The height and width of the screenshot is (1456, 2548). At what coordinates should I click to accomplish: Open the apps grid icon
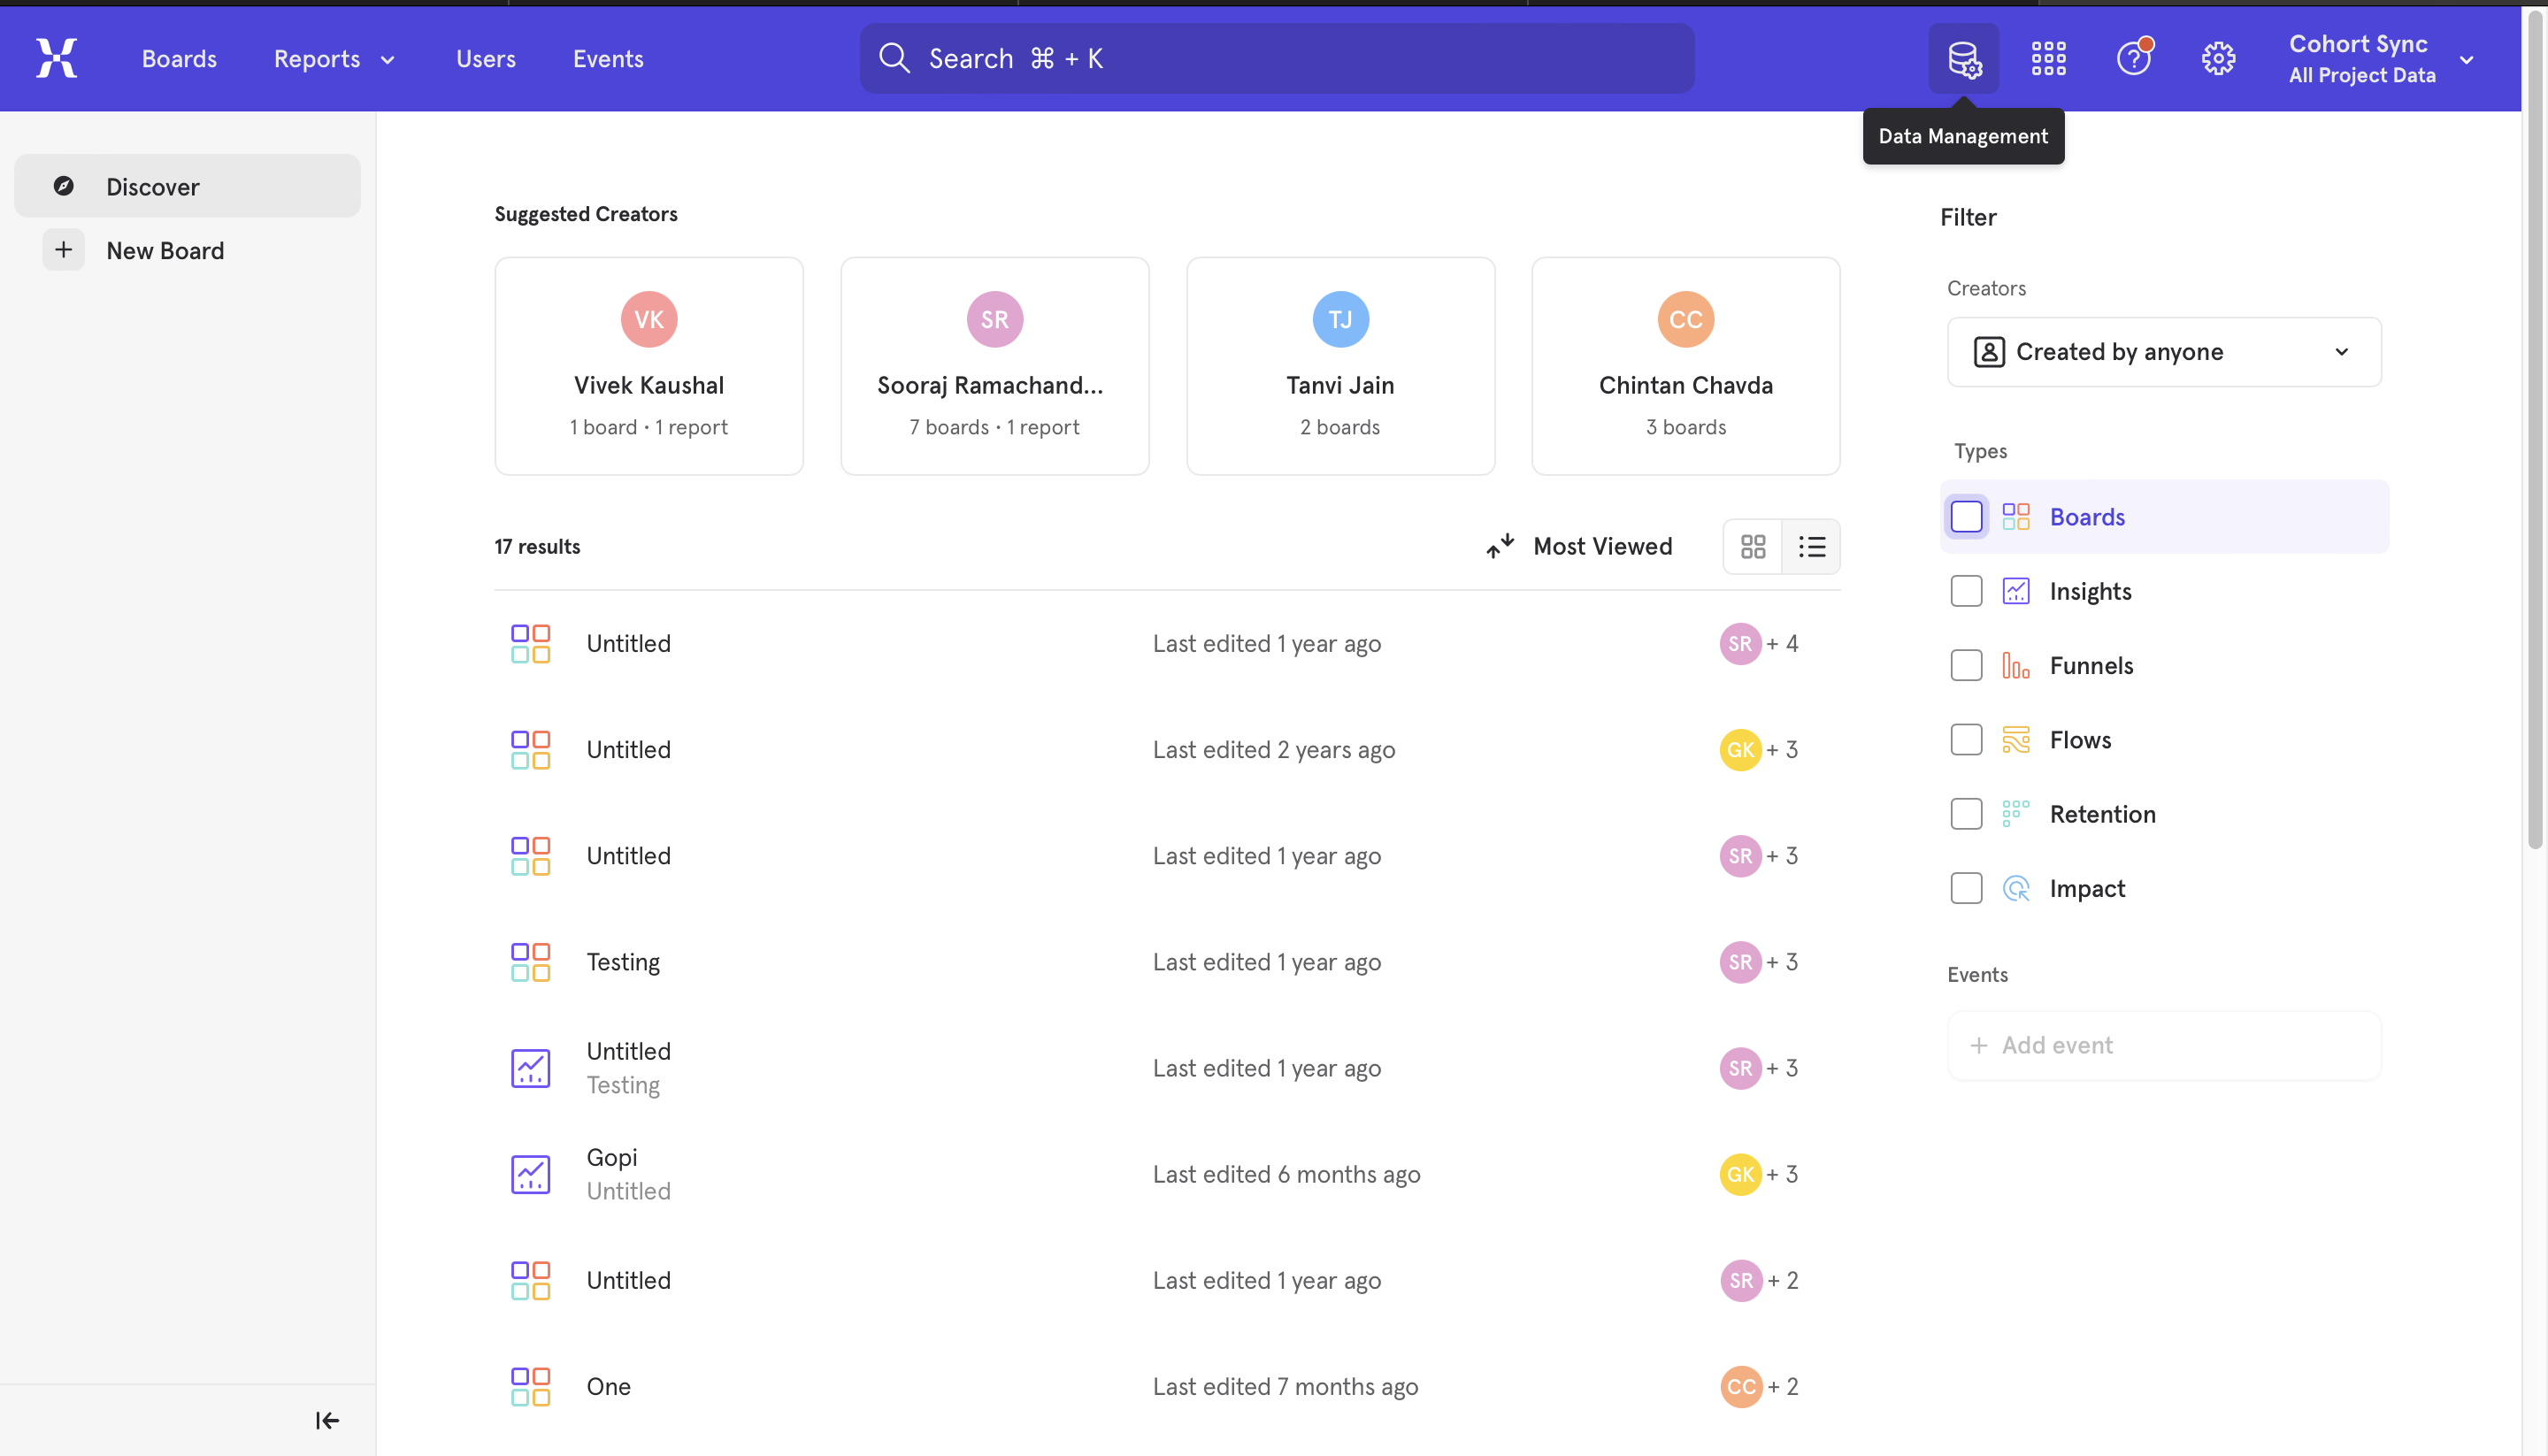[2048, 59]
